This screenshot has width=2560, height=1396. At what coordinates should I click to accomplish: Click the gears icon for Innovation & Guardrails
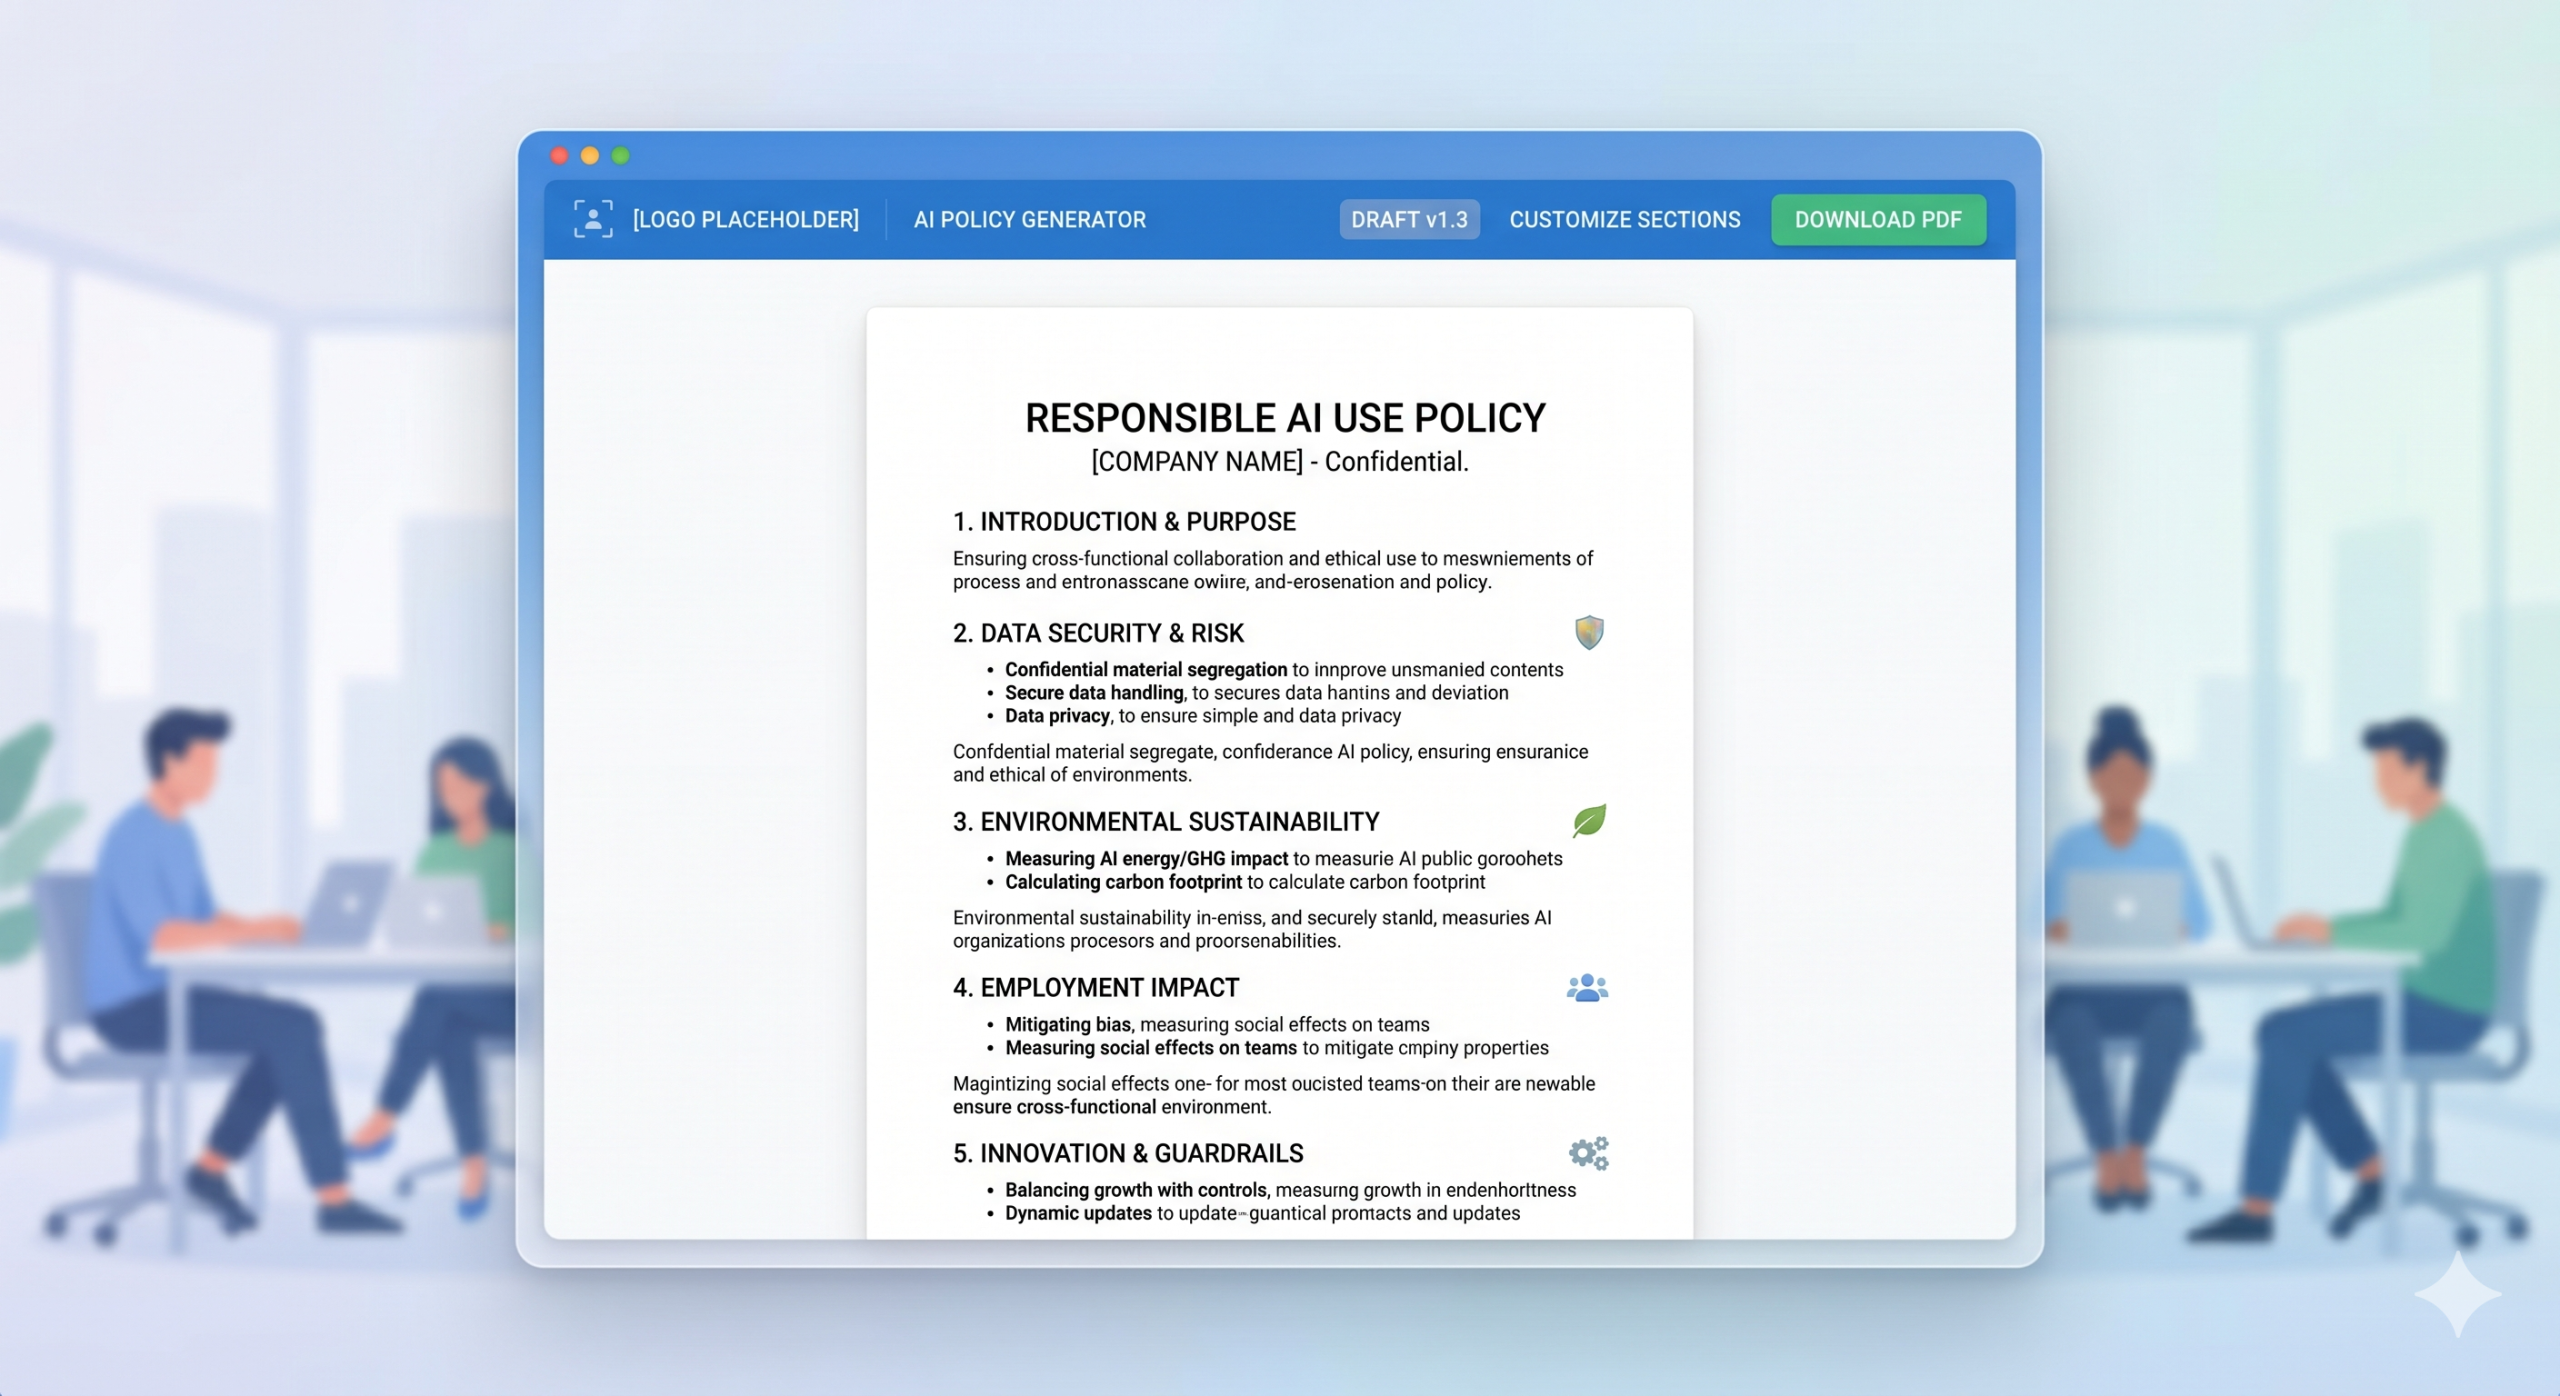click(x=1588, y=1153)
